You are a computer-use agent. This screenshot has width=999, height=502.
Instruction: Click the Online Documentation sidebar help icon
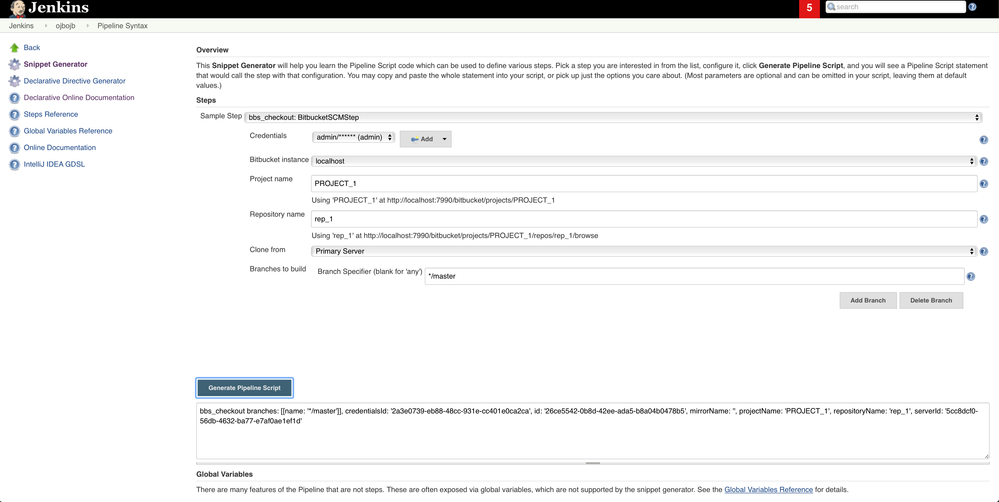[14, 148]
